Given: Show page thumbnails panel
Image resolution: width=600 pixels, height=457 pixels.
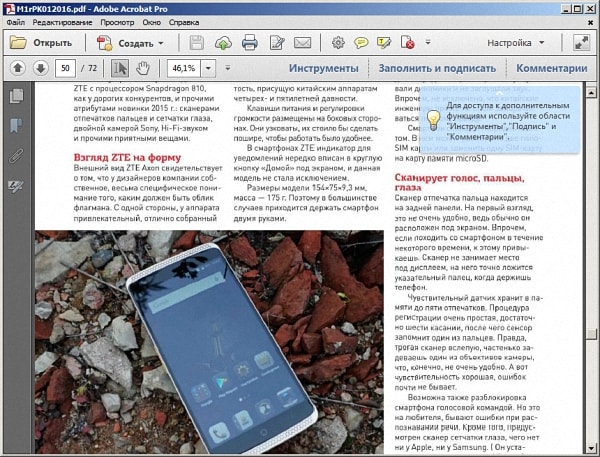Looking at the screenshot, I should [x=16, y=96].
